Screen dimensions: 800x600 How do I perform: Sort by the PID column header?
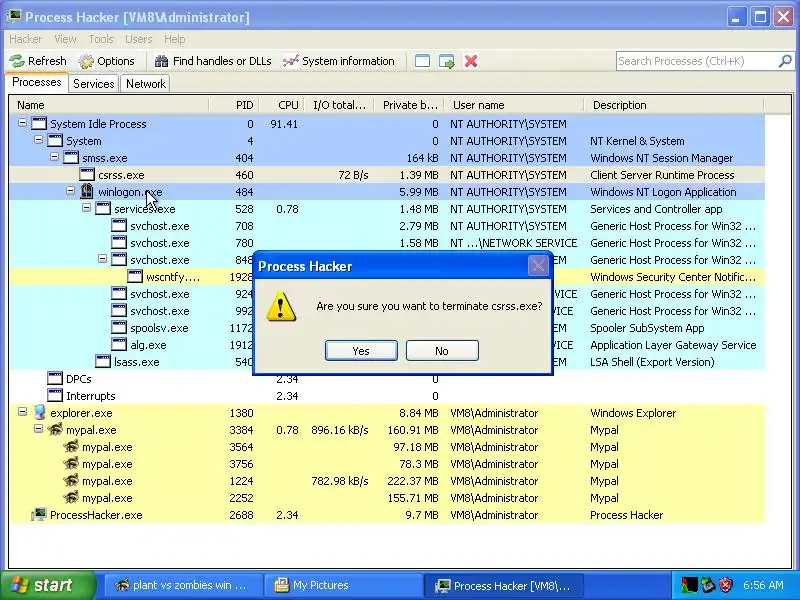(x=234, y=105)
